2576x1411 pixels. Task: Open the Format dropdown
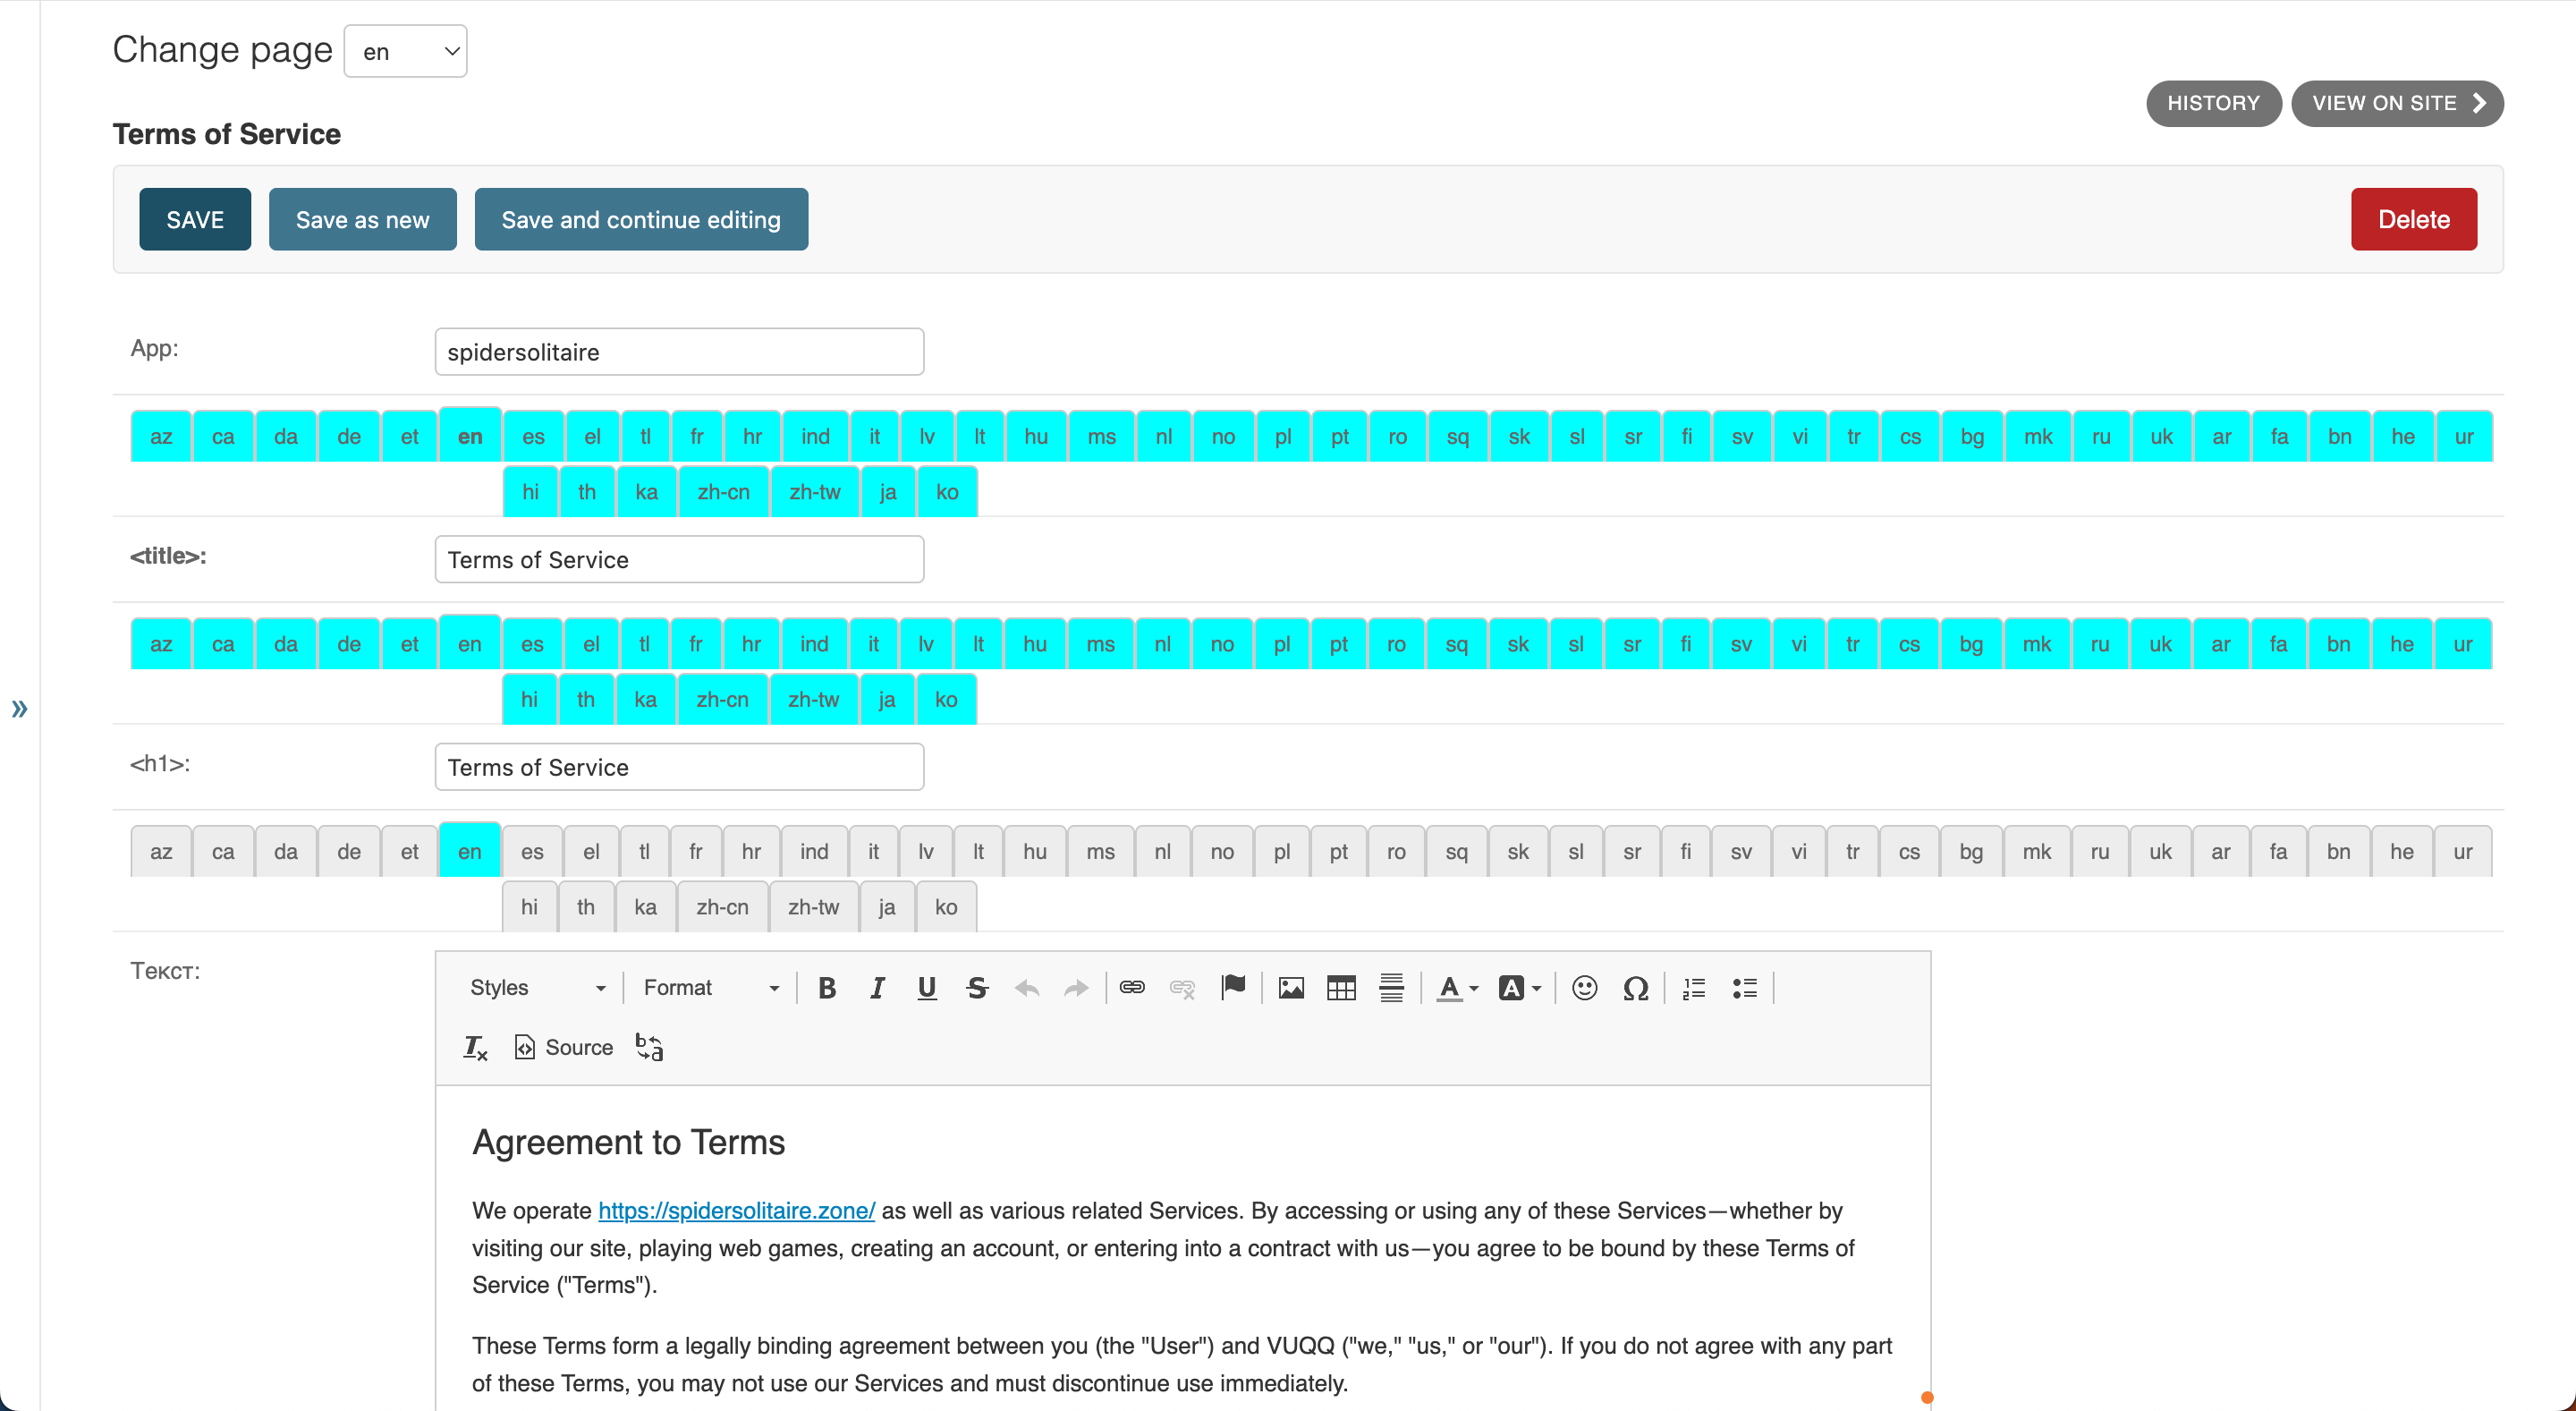[710, 988]
